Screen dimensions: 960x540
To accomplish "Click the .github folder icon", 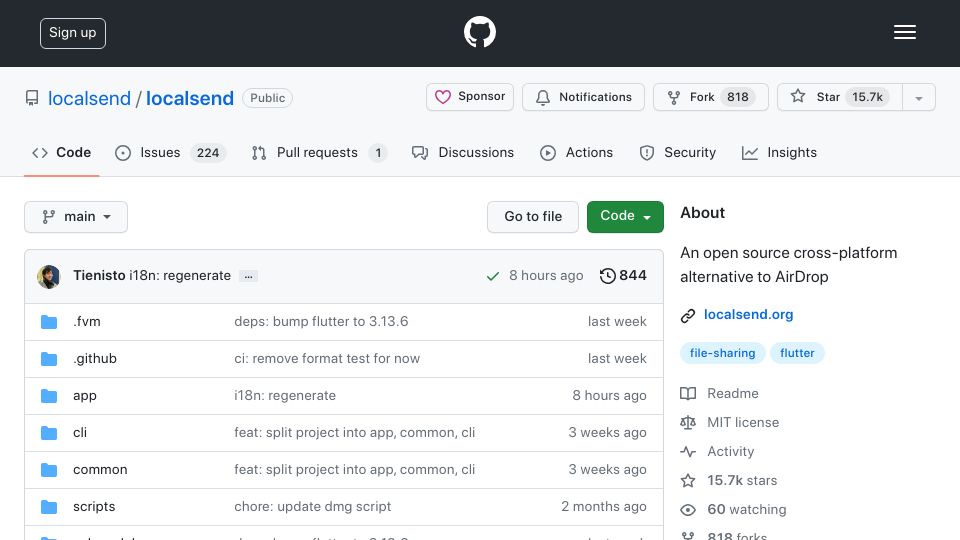I will click(x=49, y=359).
